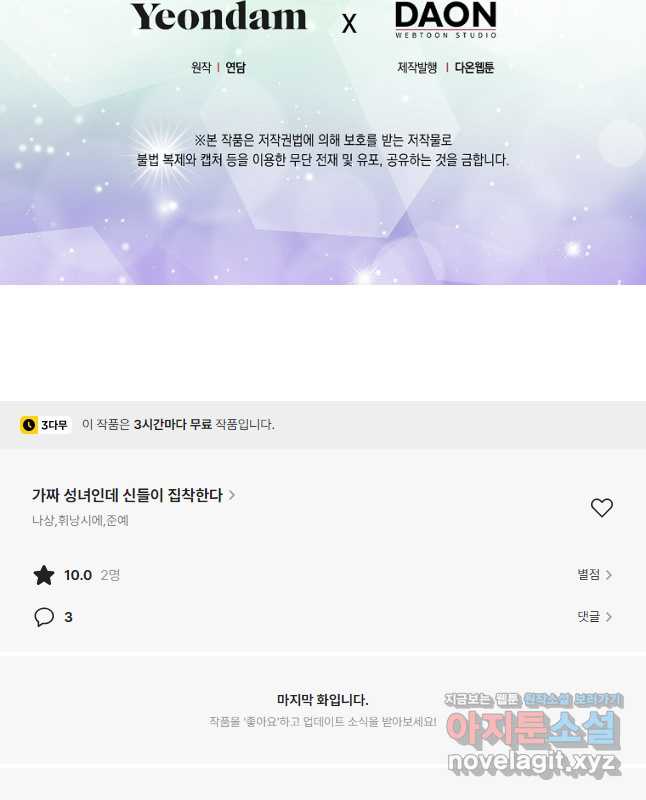Expand chevron next to 댓글
The height and width of the screenshot is (800, 646).
pos(609,617)
